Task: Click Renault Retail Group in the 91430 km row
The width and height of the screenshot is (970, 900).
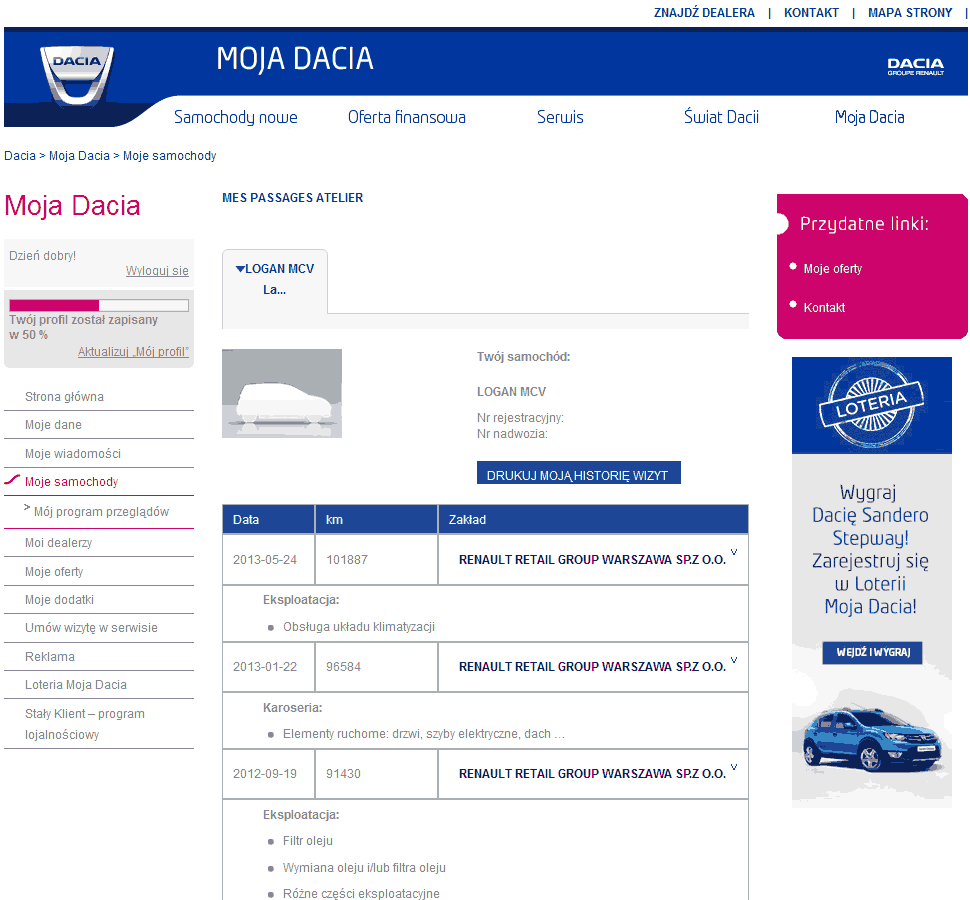Action: pyautogui.click(x=592, y=774)
